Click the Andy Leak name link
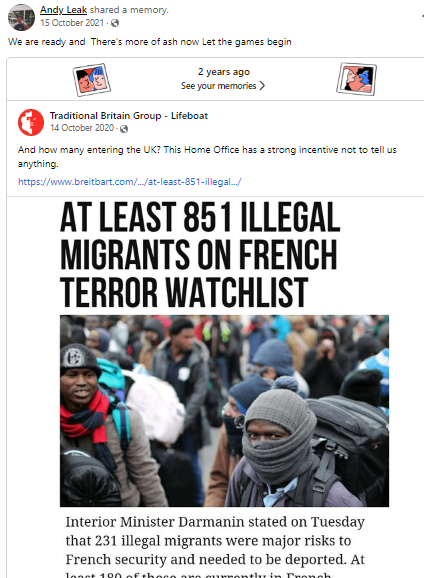The height and width of the screenshot is (578, 424). tap(63, 10)
